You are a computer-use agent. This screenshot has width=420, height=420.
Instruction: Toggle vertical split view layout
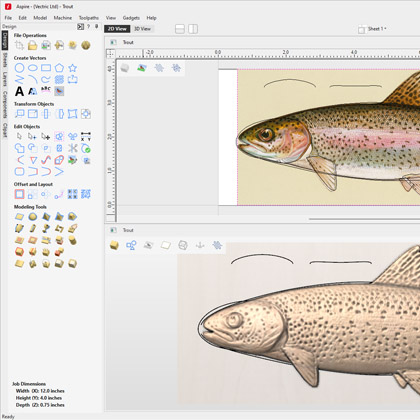pyautogui.click(x=193, y=29)
